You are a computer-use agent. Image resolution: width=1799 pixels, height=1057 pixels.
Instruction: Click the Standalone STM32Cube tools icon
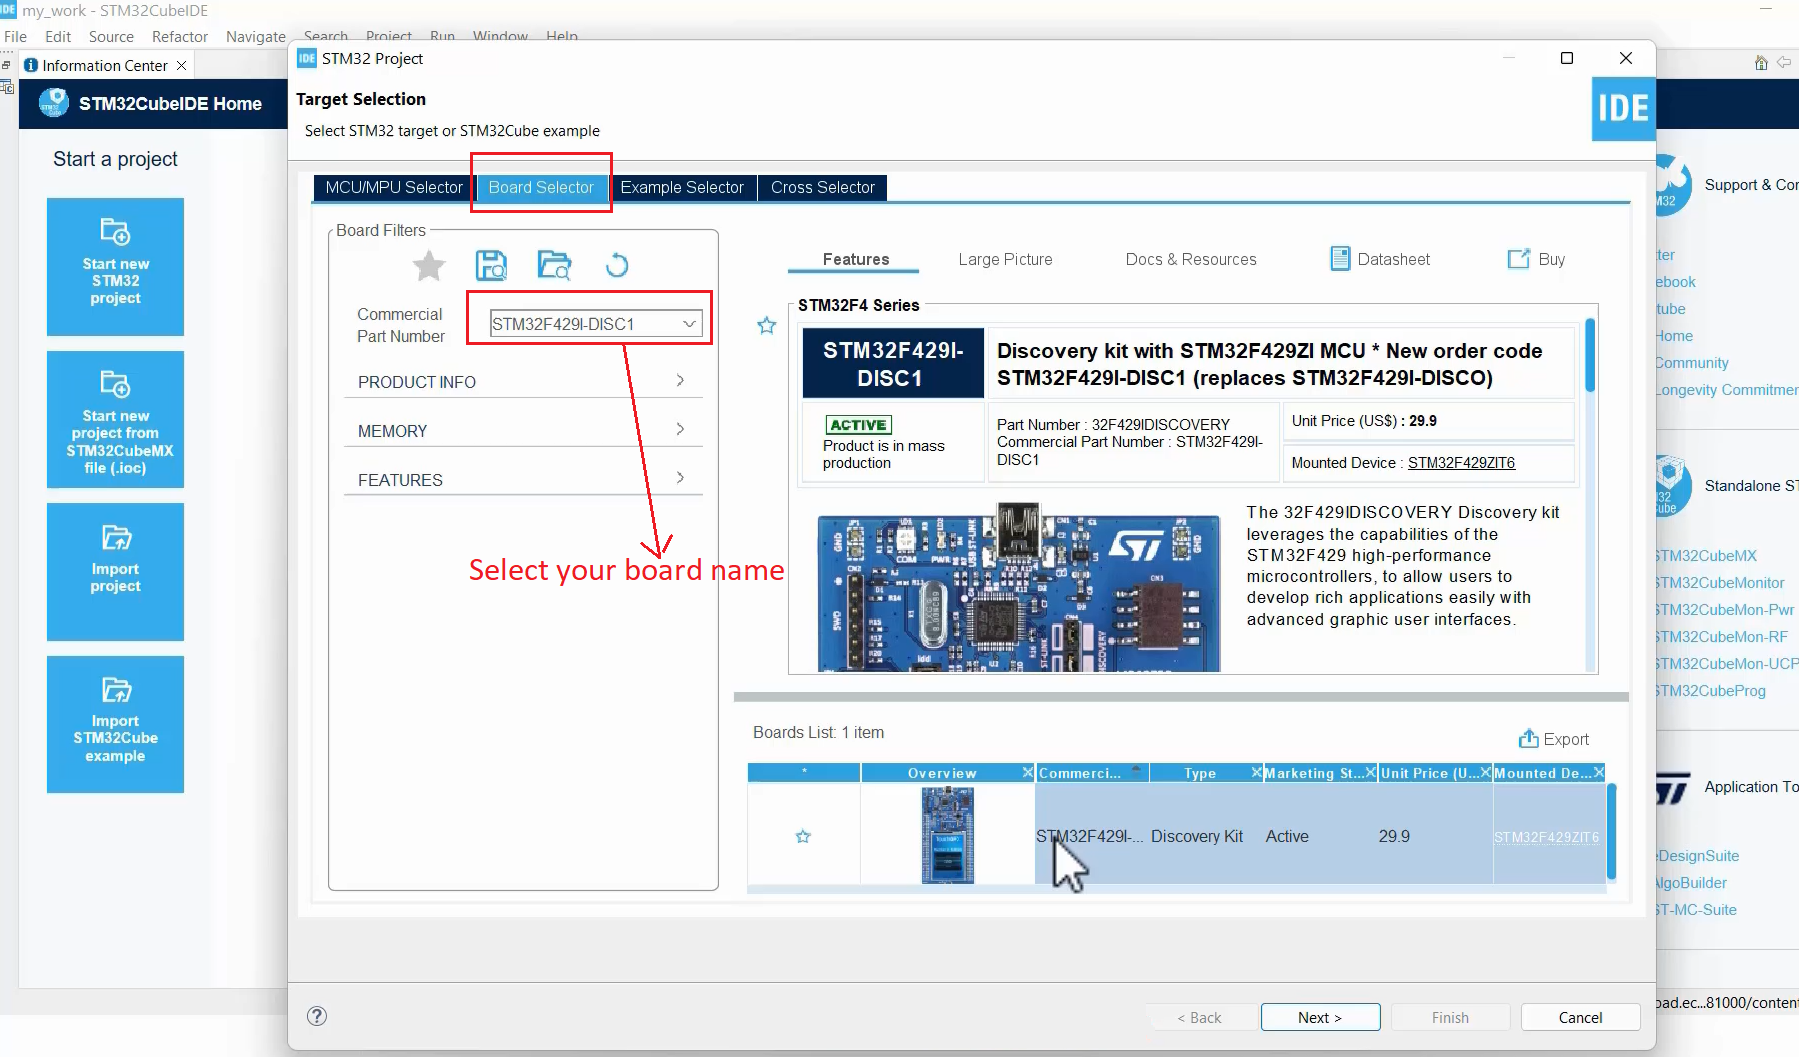tap(1672, 486)
